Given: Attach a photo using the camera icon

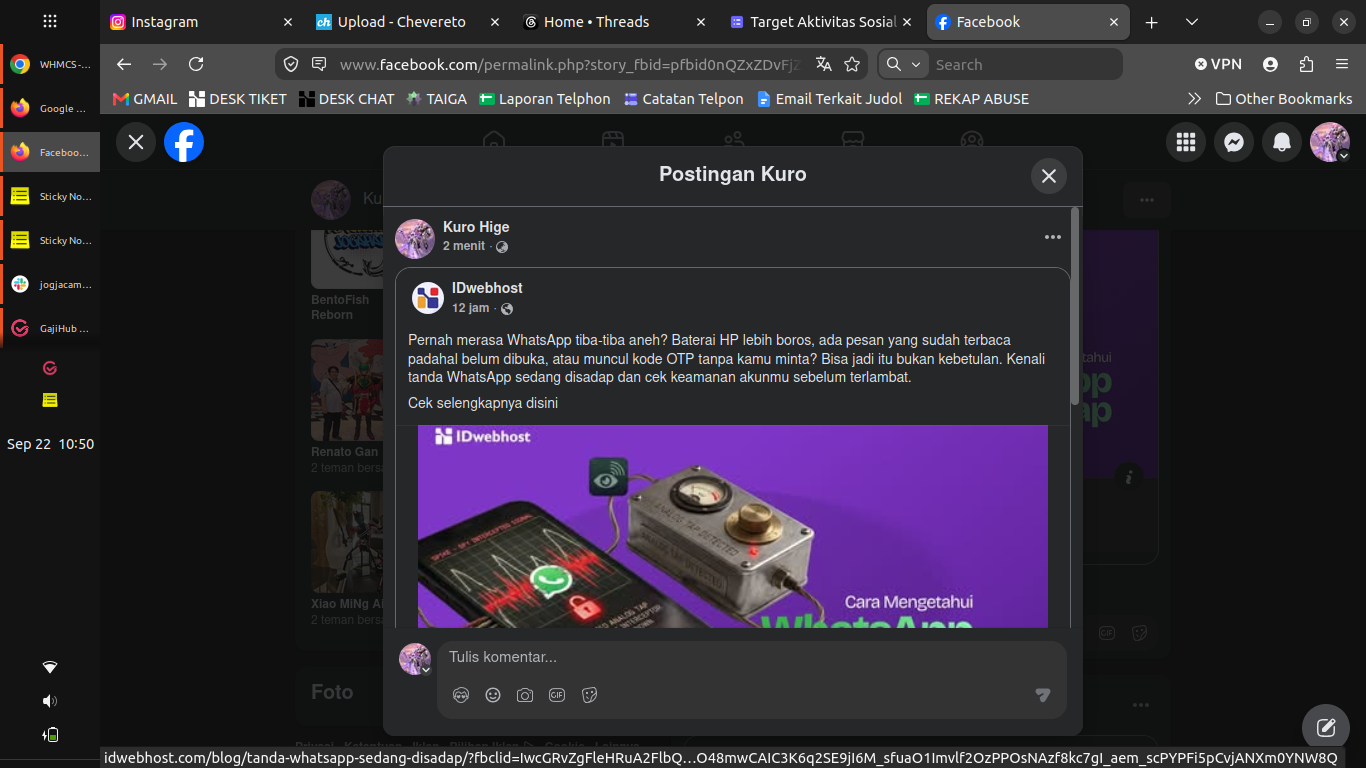Looking at the screenshot, I should 525,695.
